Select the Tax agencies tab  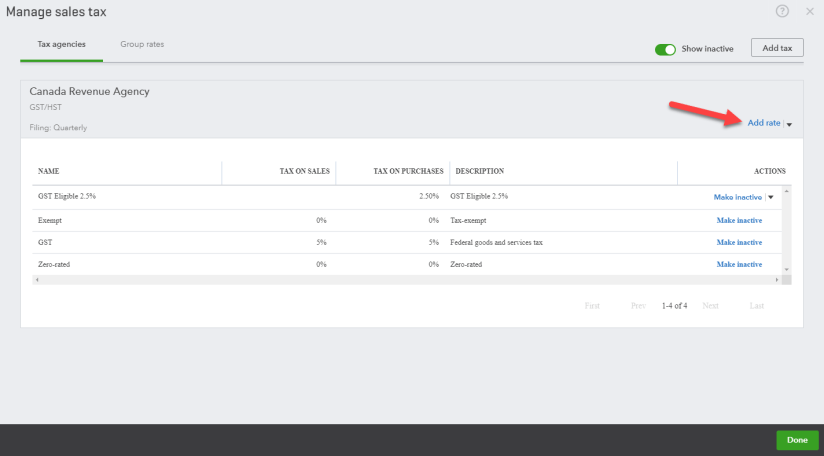[61, 45]
